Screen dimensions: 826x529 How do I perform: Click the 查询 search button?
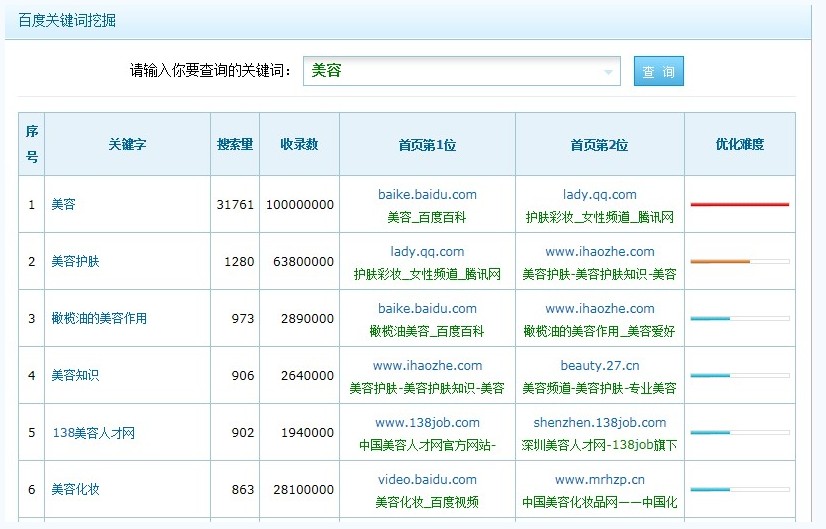click(658, 72)
